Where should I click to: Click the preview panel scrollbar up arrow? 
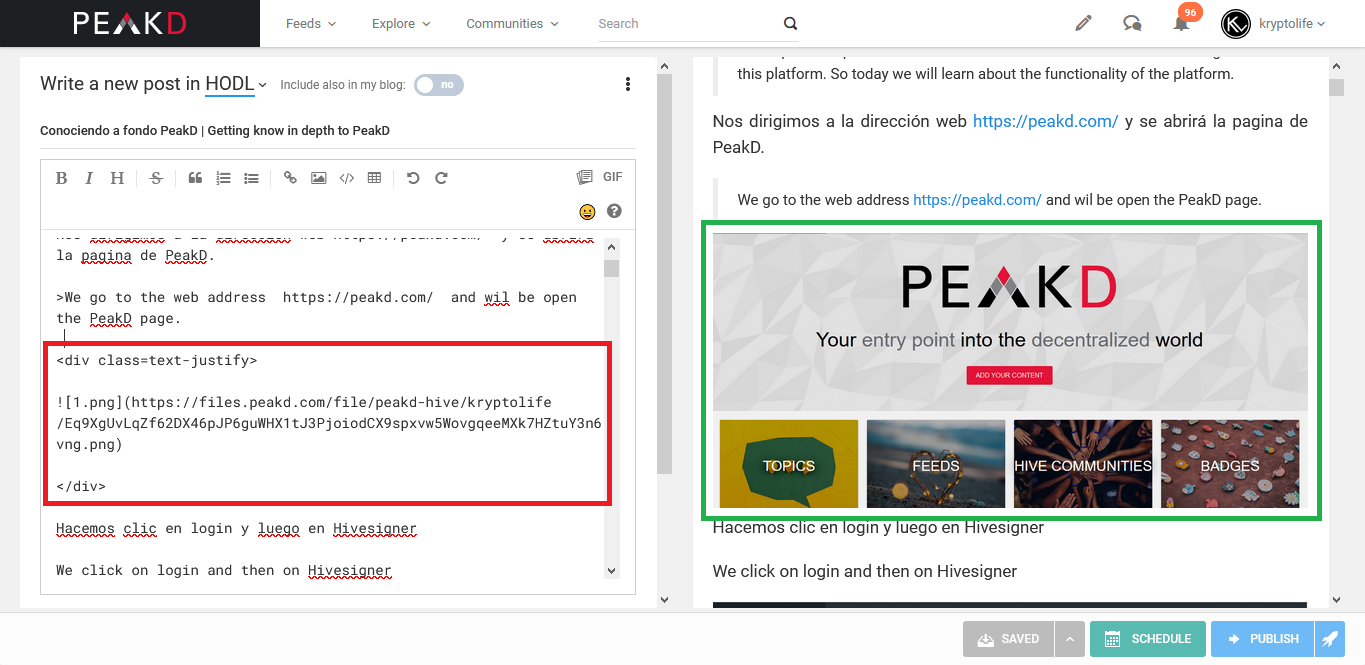(x=1336, y=66)
